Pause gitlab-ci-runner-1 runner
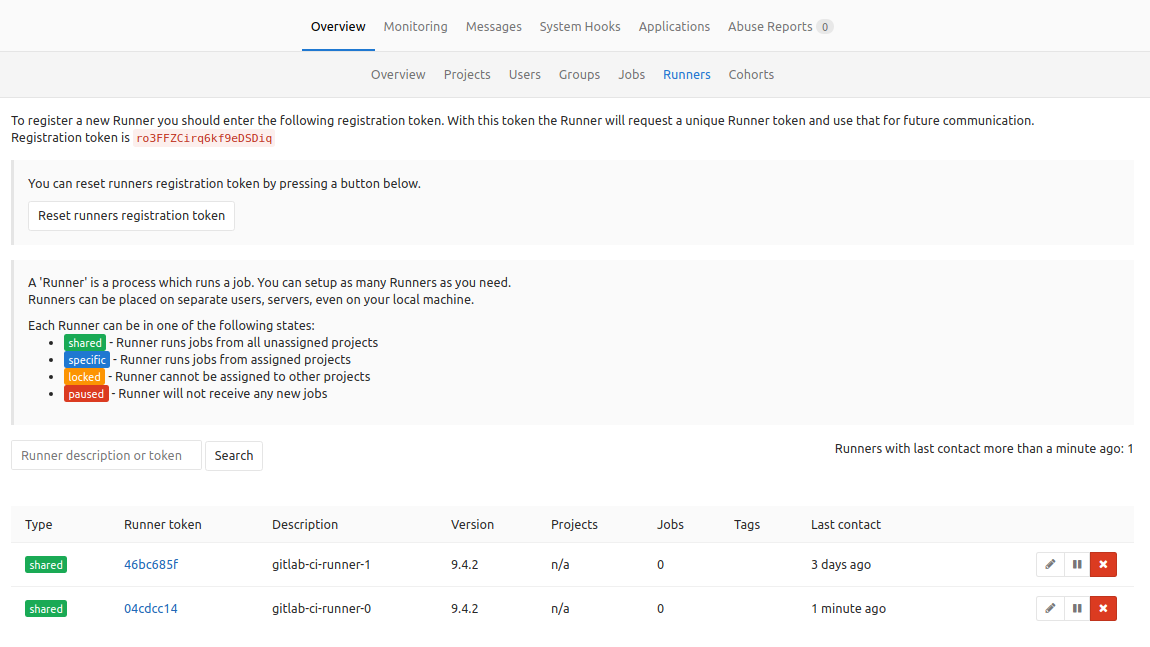The height and width of the screenshot is (647, 1150). [x=1076, y=564]
